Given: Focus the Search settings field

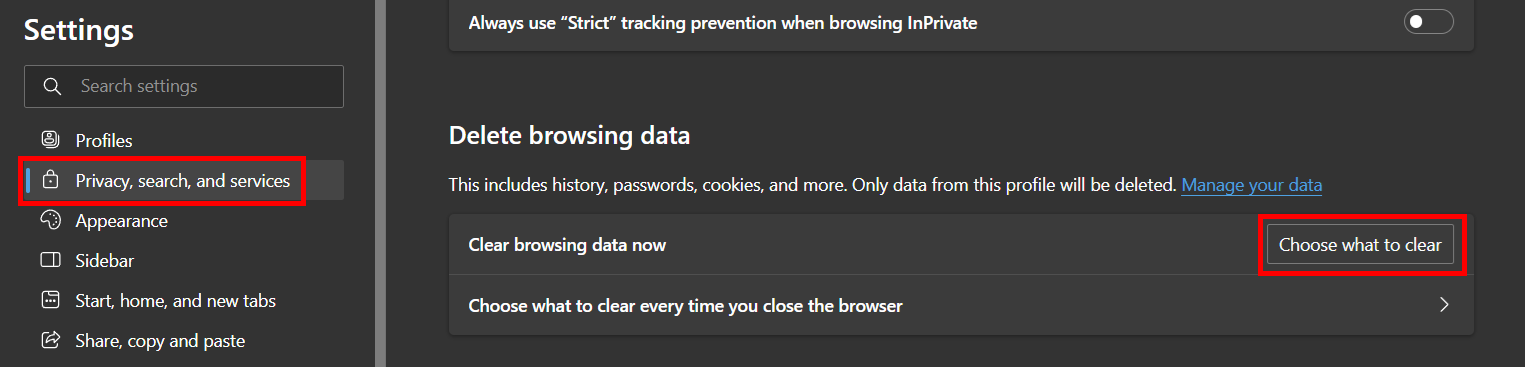Looking at the screenshot, I should pyautogui.click(x=184, y=86).
